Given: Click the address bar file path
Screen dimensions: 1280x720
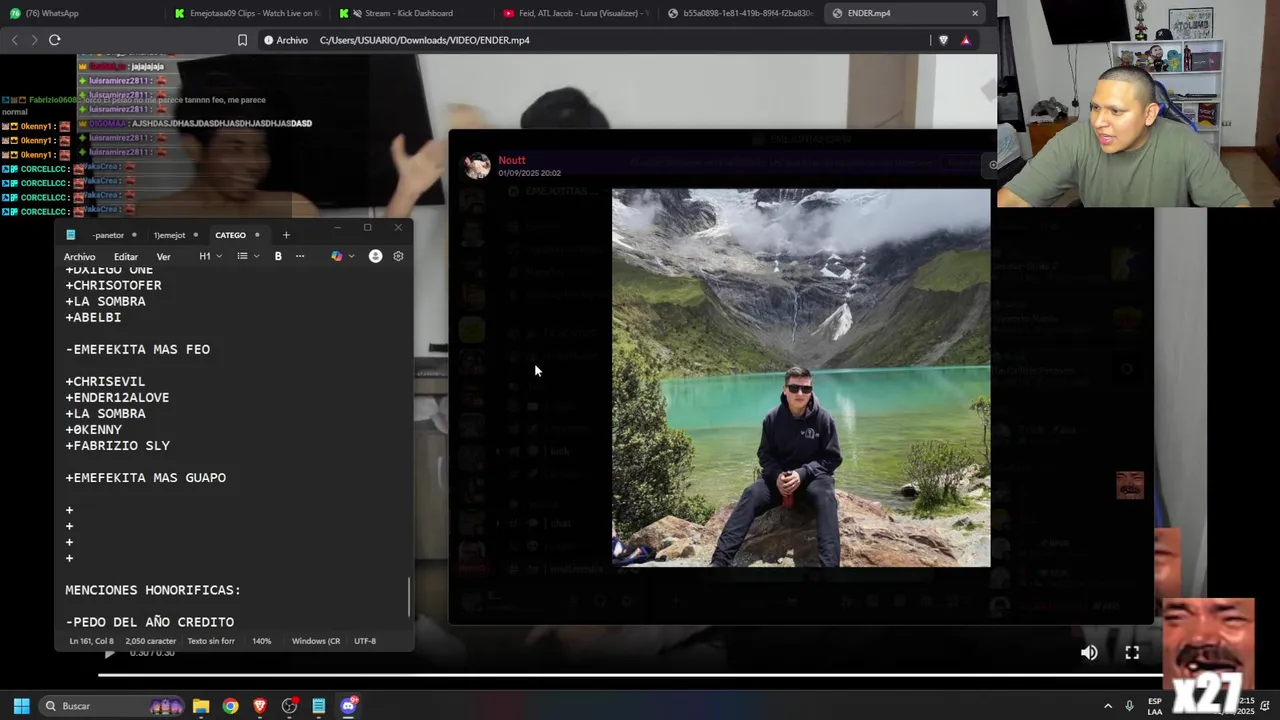Looking at the screenshot, I should click(425, 40).
